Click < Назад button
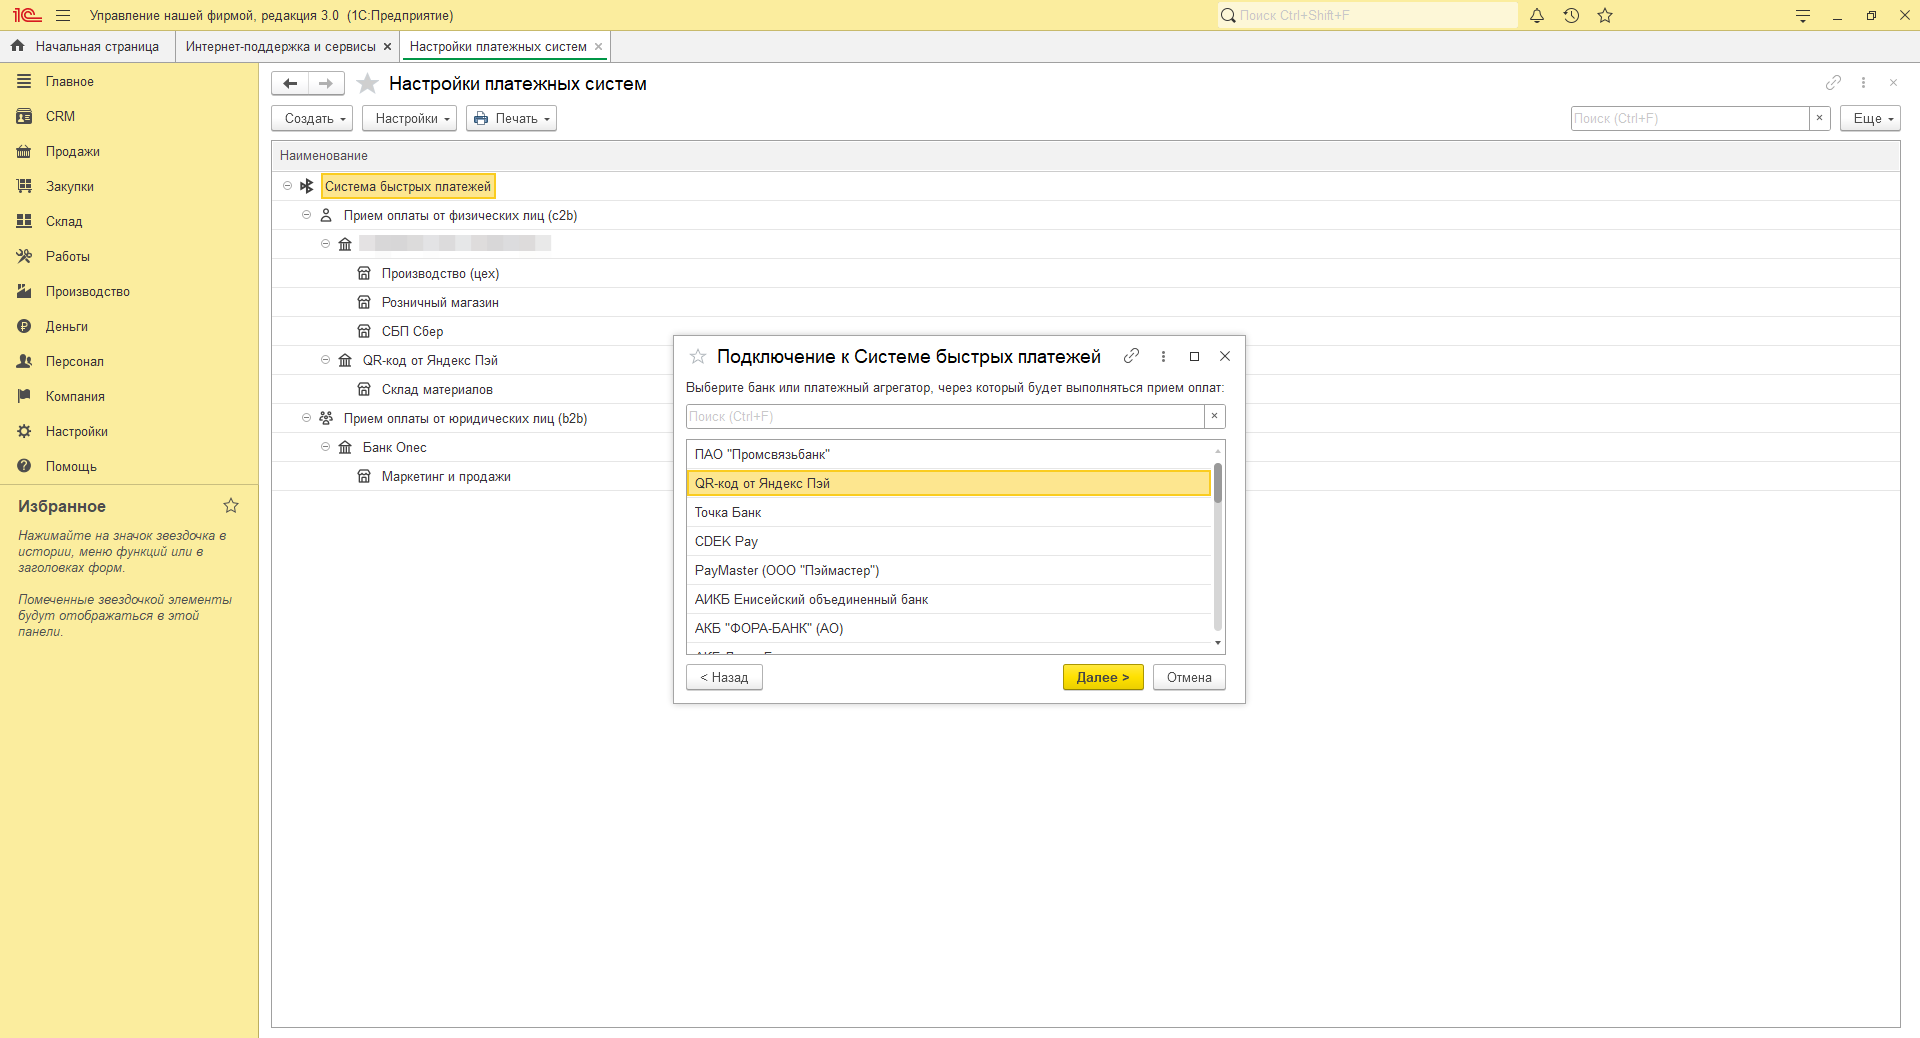This screenshot has width=1920, height=1038. click(x=724, y=678)
